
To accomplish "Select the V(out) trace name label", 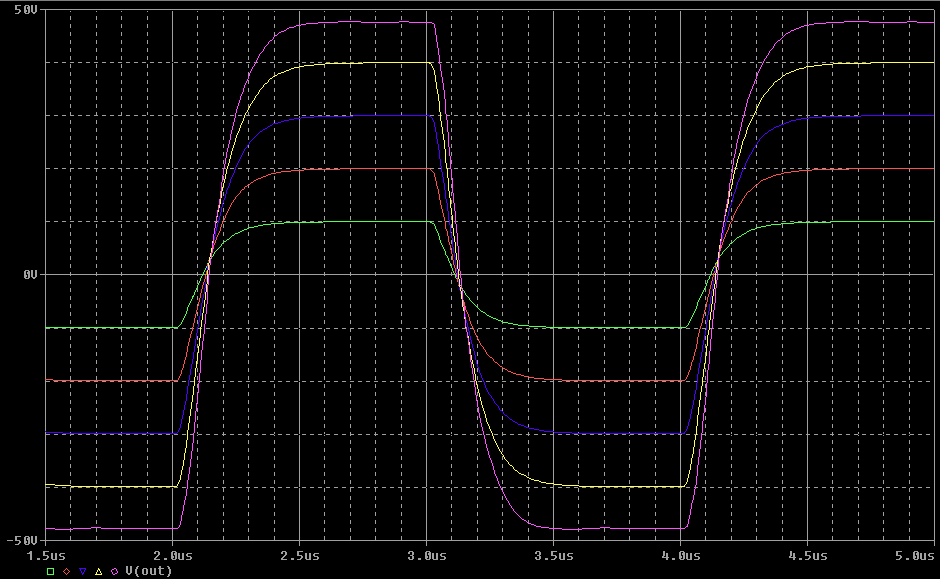I will (141, 571).
